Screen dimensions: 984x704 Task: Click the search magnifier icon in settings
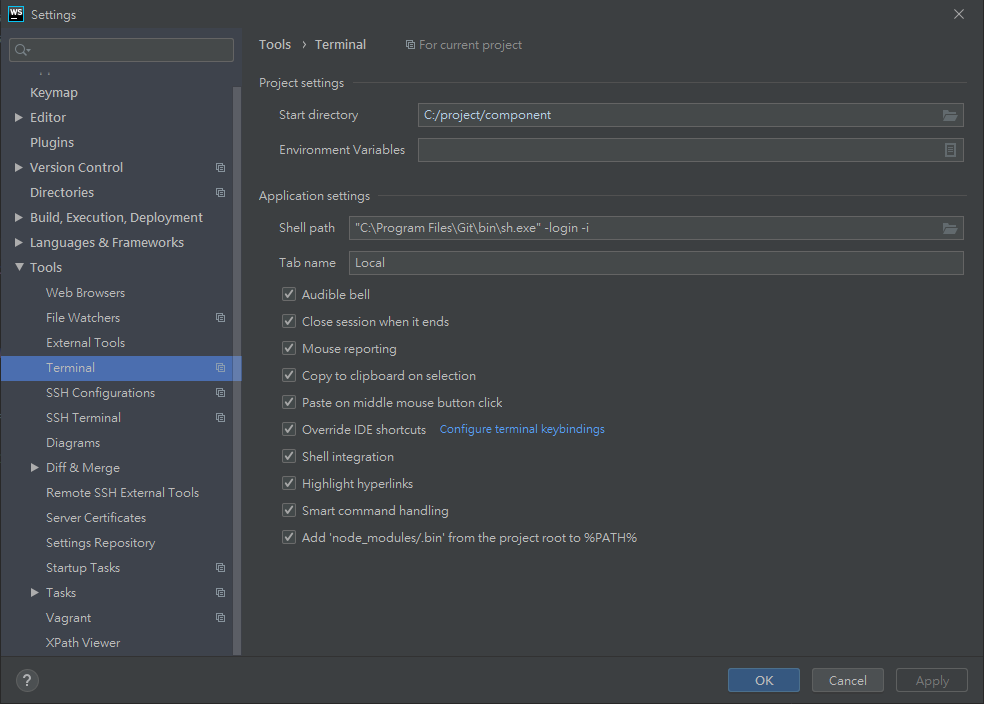pos(22,50)
